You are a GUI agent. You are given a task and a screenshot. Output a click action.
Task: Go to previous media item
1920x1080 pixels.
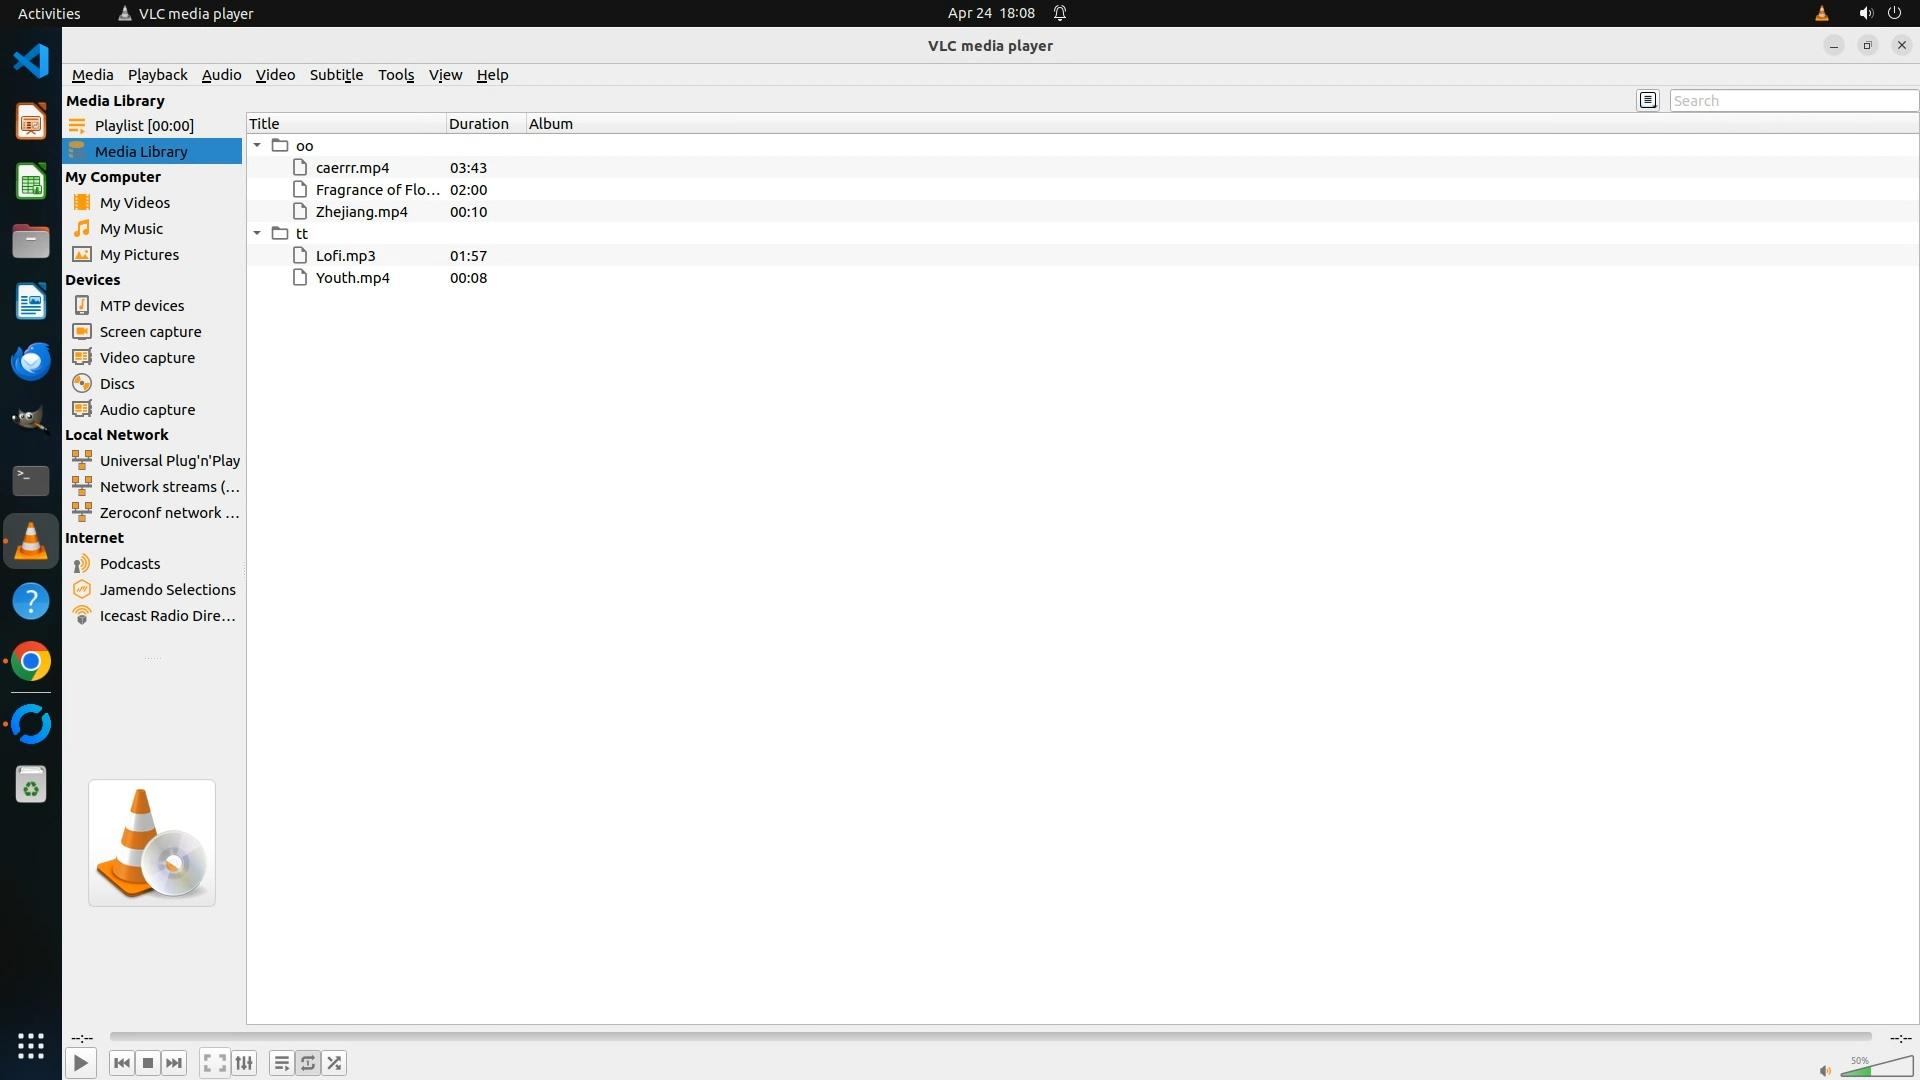pos(122,1063)
